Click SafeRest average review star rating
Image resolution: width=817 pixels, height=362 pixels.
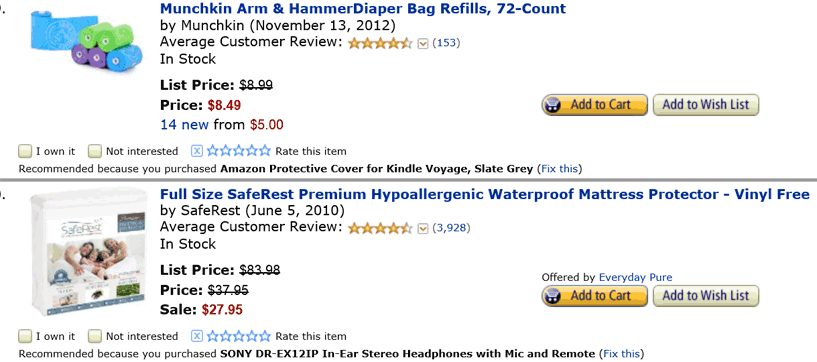click(380, 228)
